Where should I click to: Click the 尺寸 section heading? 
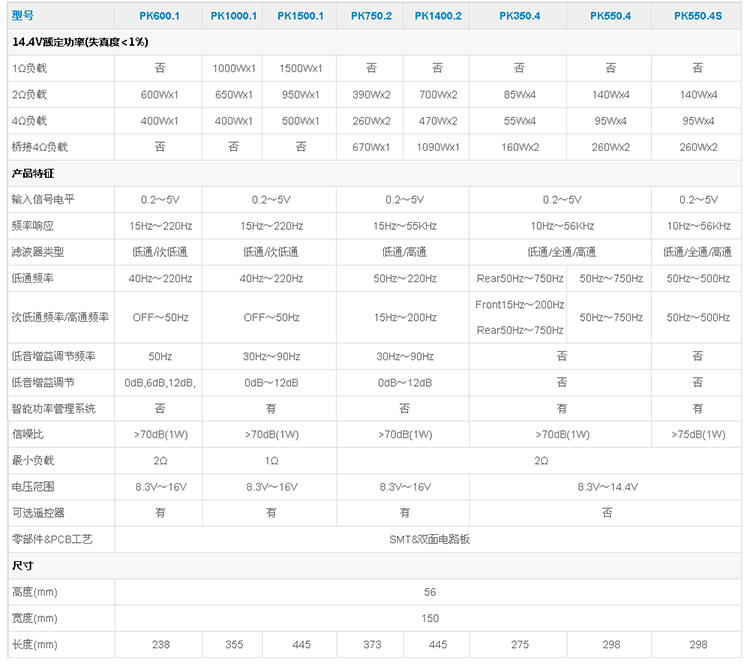click(22, 566)
